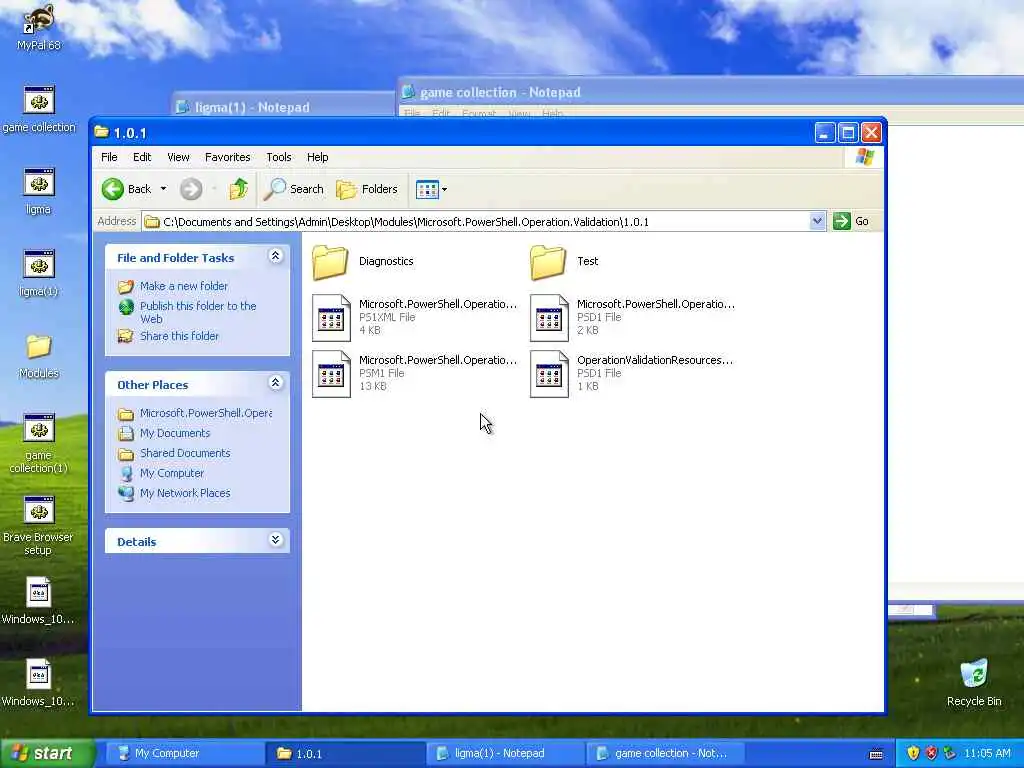Toggle the Folders pane button
1024x768 pixels.
click(x=367, y=189)
